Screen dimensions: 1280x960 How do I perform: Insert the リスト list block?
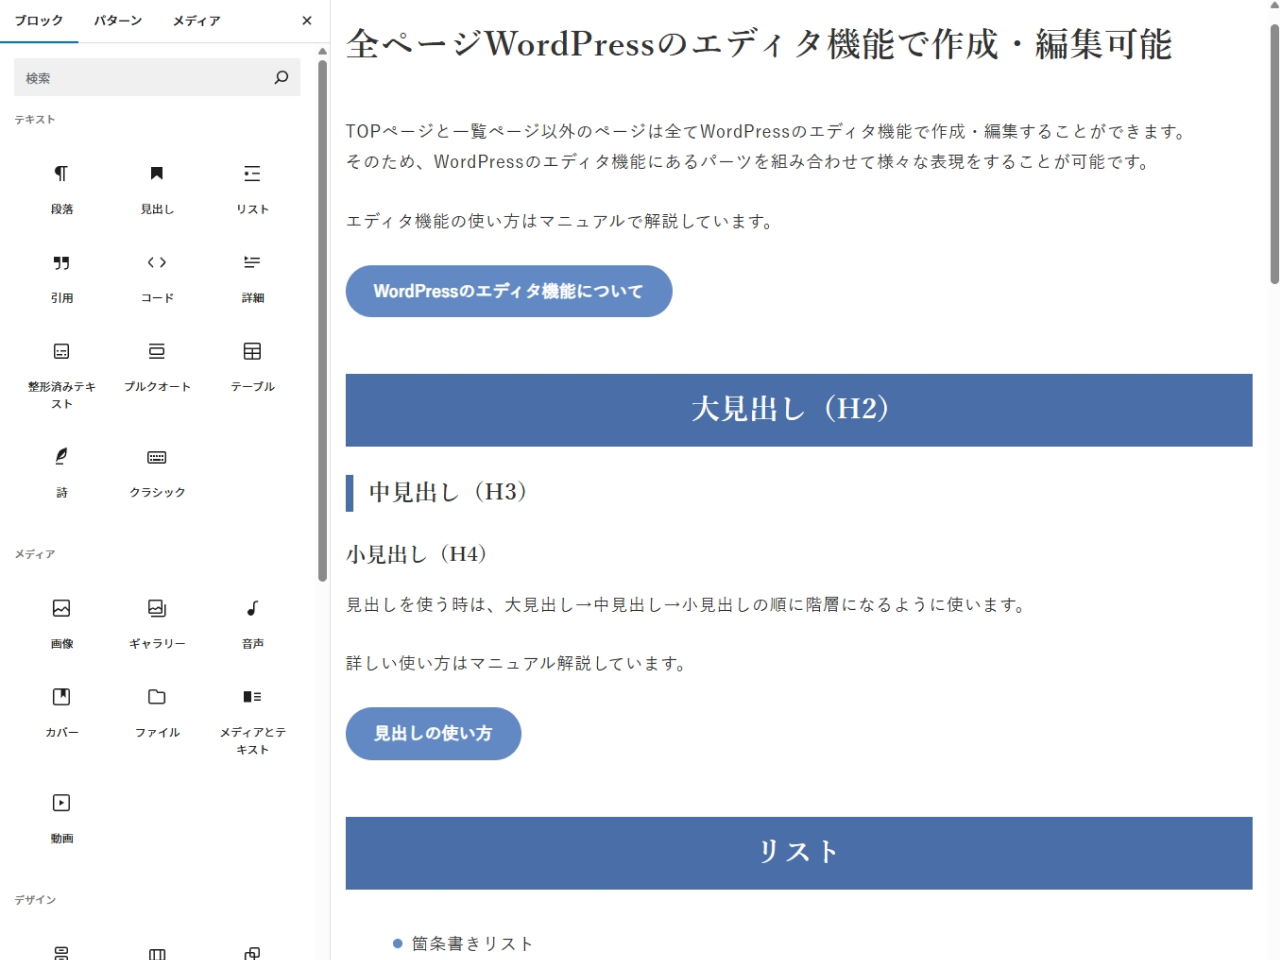tap(252, 190)
